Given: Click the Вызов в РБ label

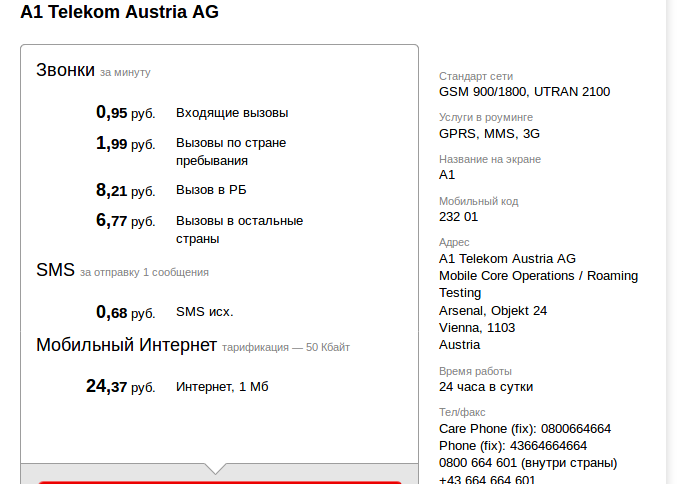Looking at the screenshot, I should (211, 190).
